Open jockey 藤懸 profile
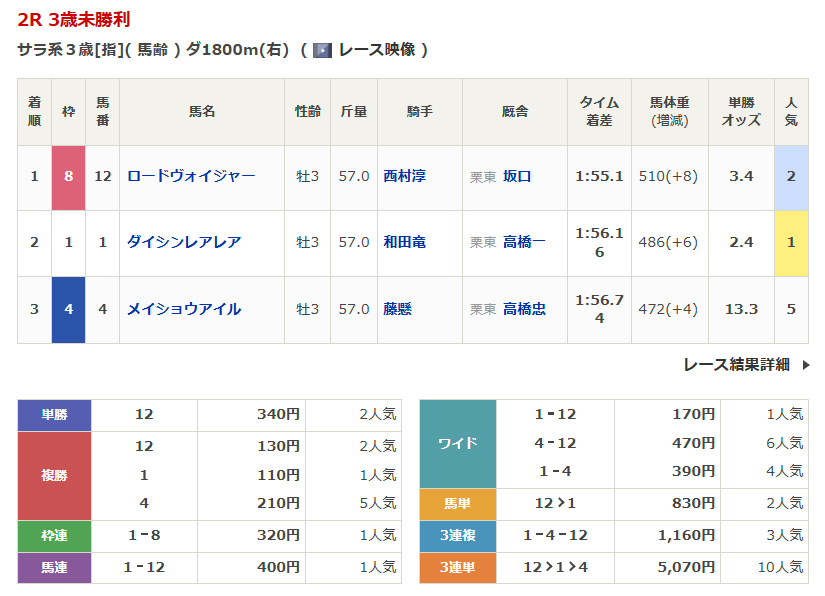The height and width of the screenshot is (596, 825). (398, 309)
